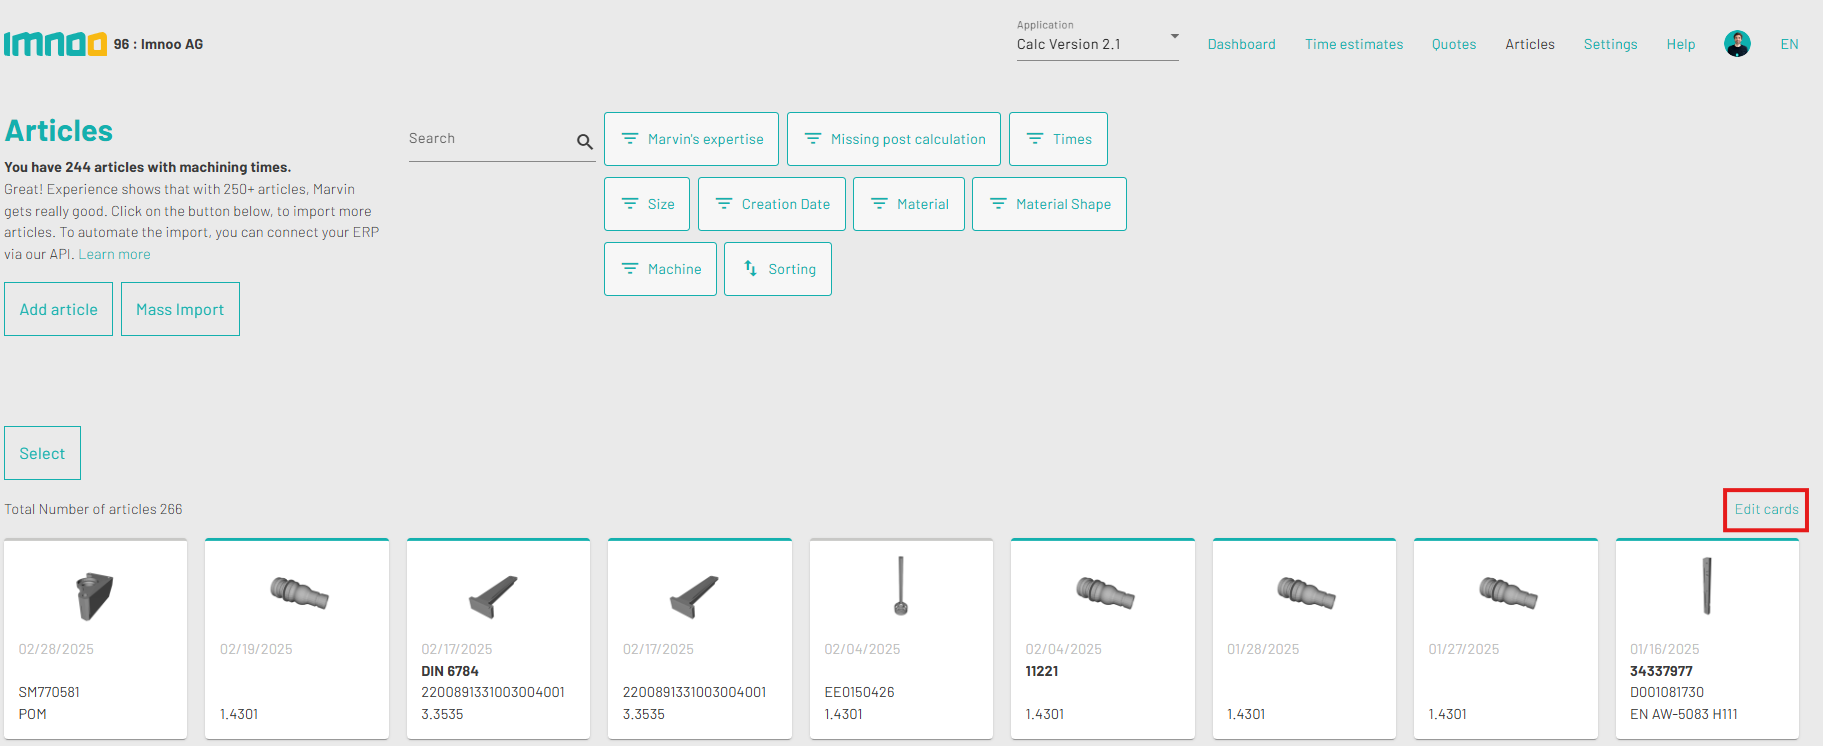Expand the Machine filter

click(x=660, y=269)
